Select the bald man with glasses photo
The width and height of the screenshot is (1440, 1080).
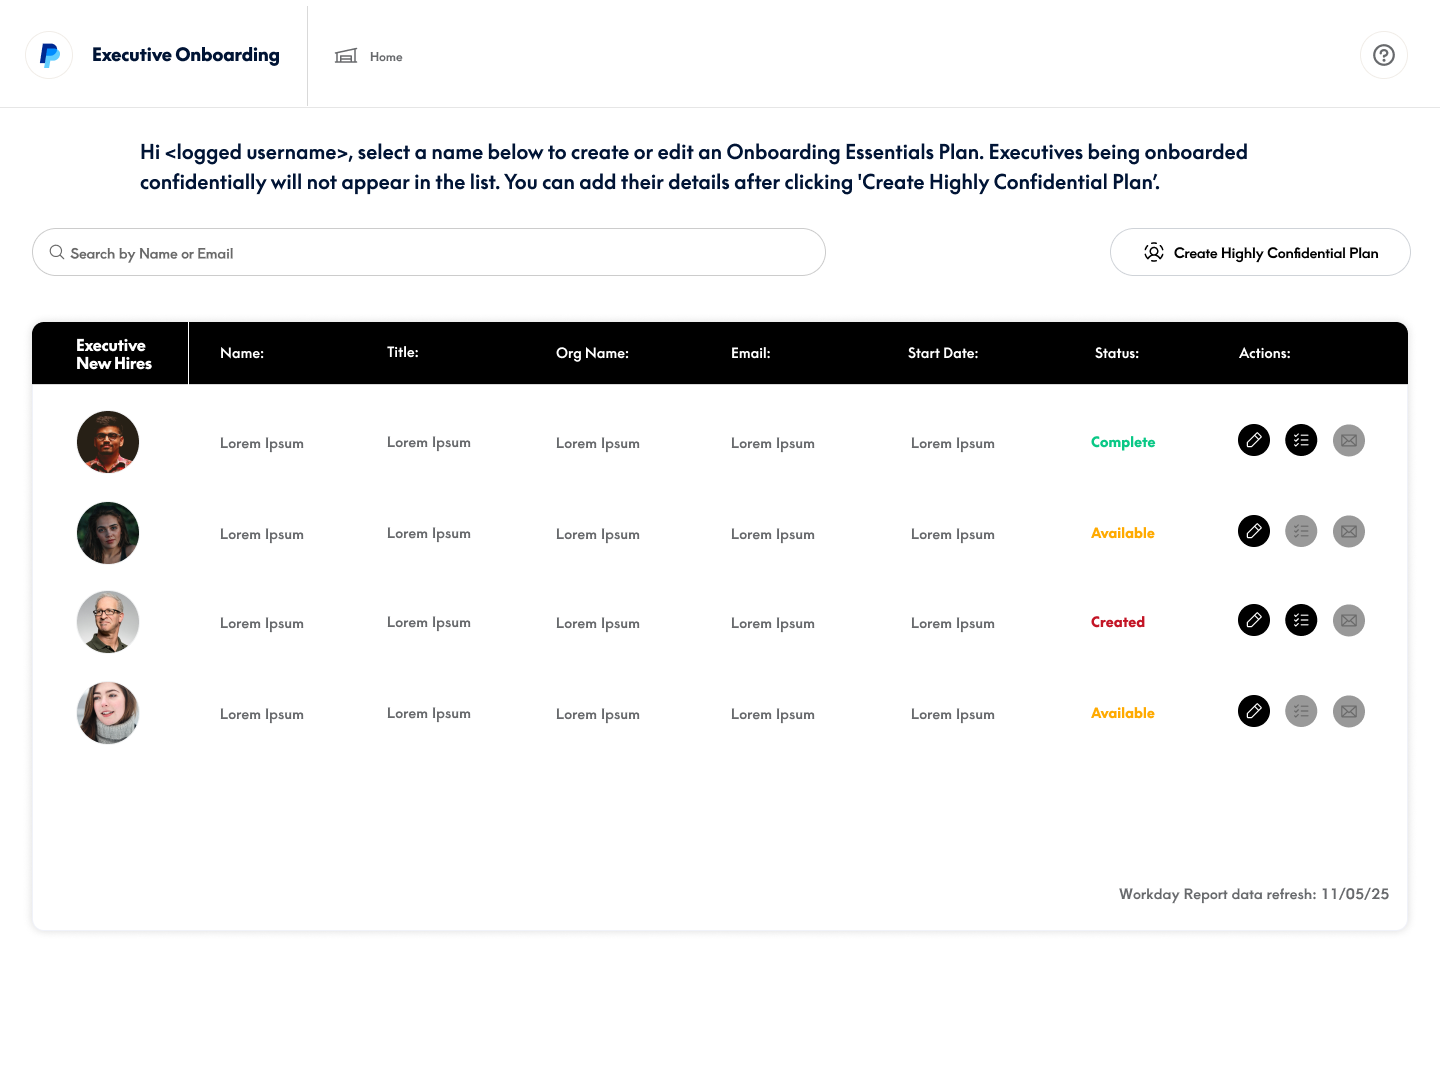(108, 622)
